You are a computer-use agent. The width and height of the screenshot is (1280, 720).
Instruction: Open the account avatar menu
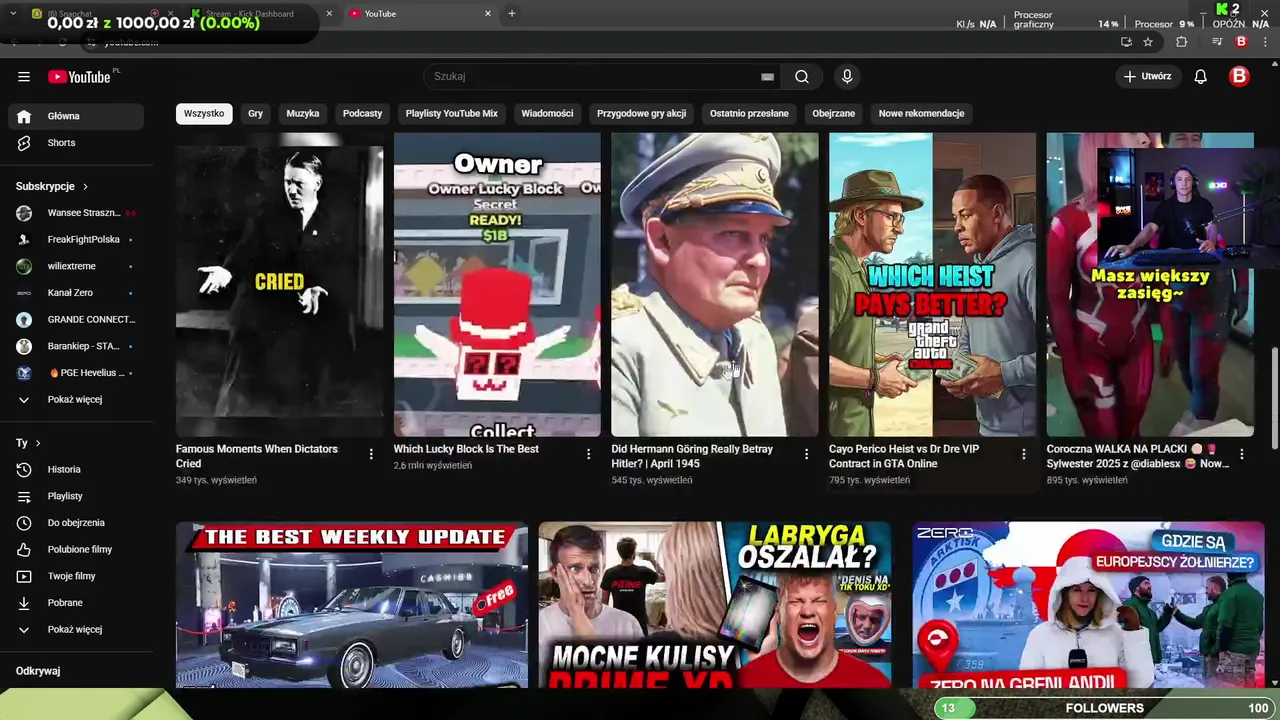pos(1239,76)
